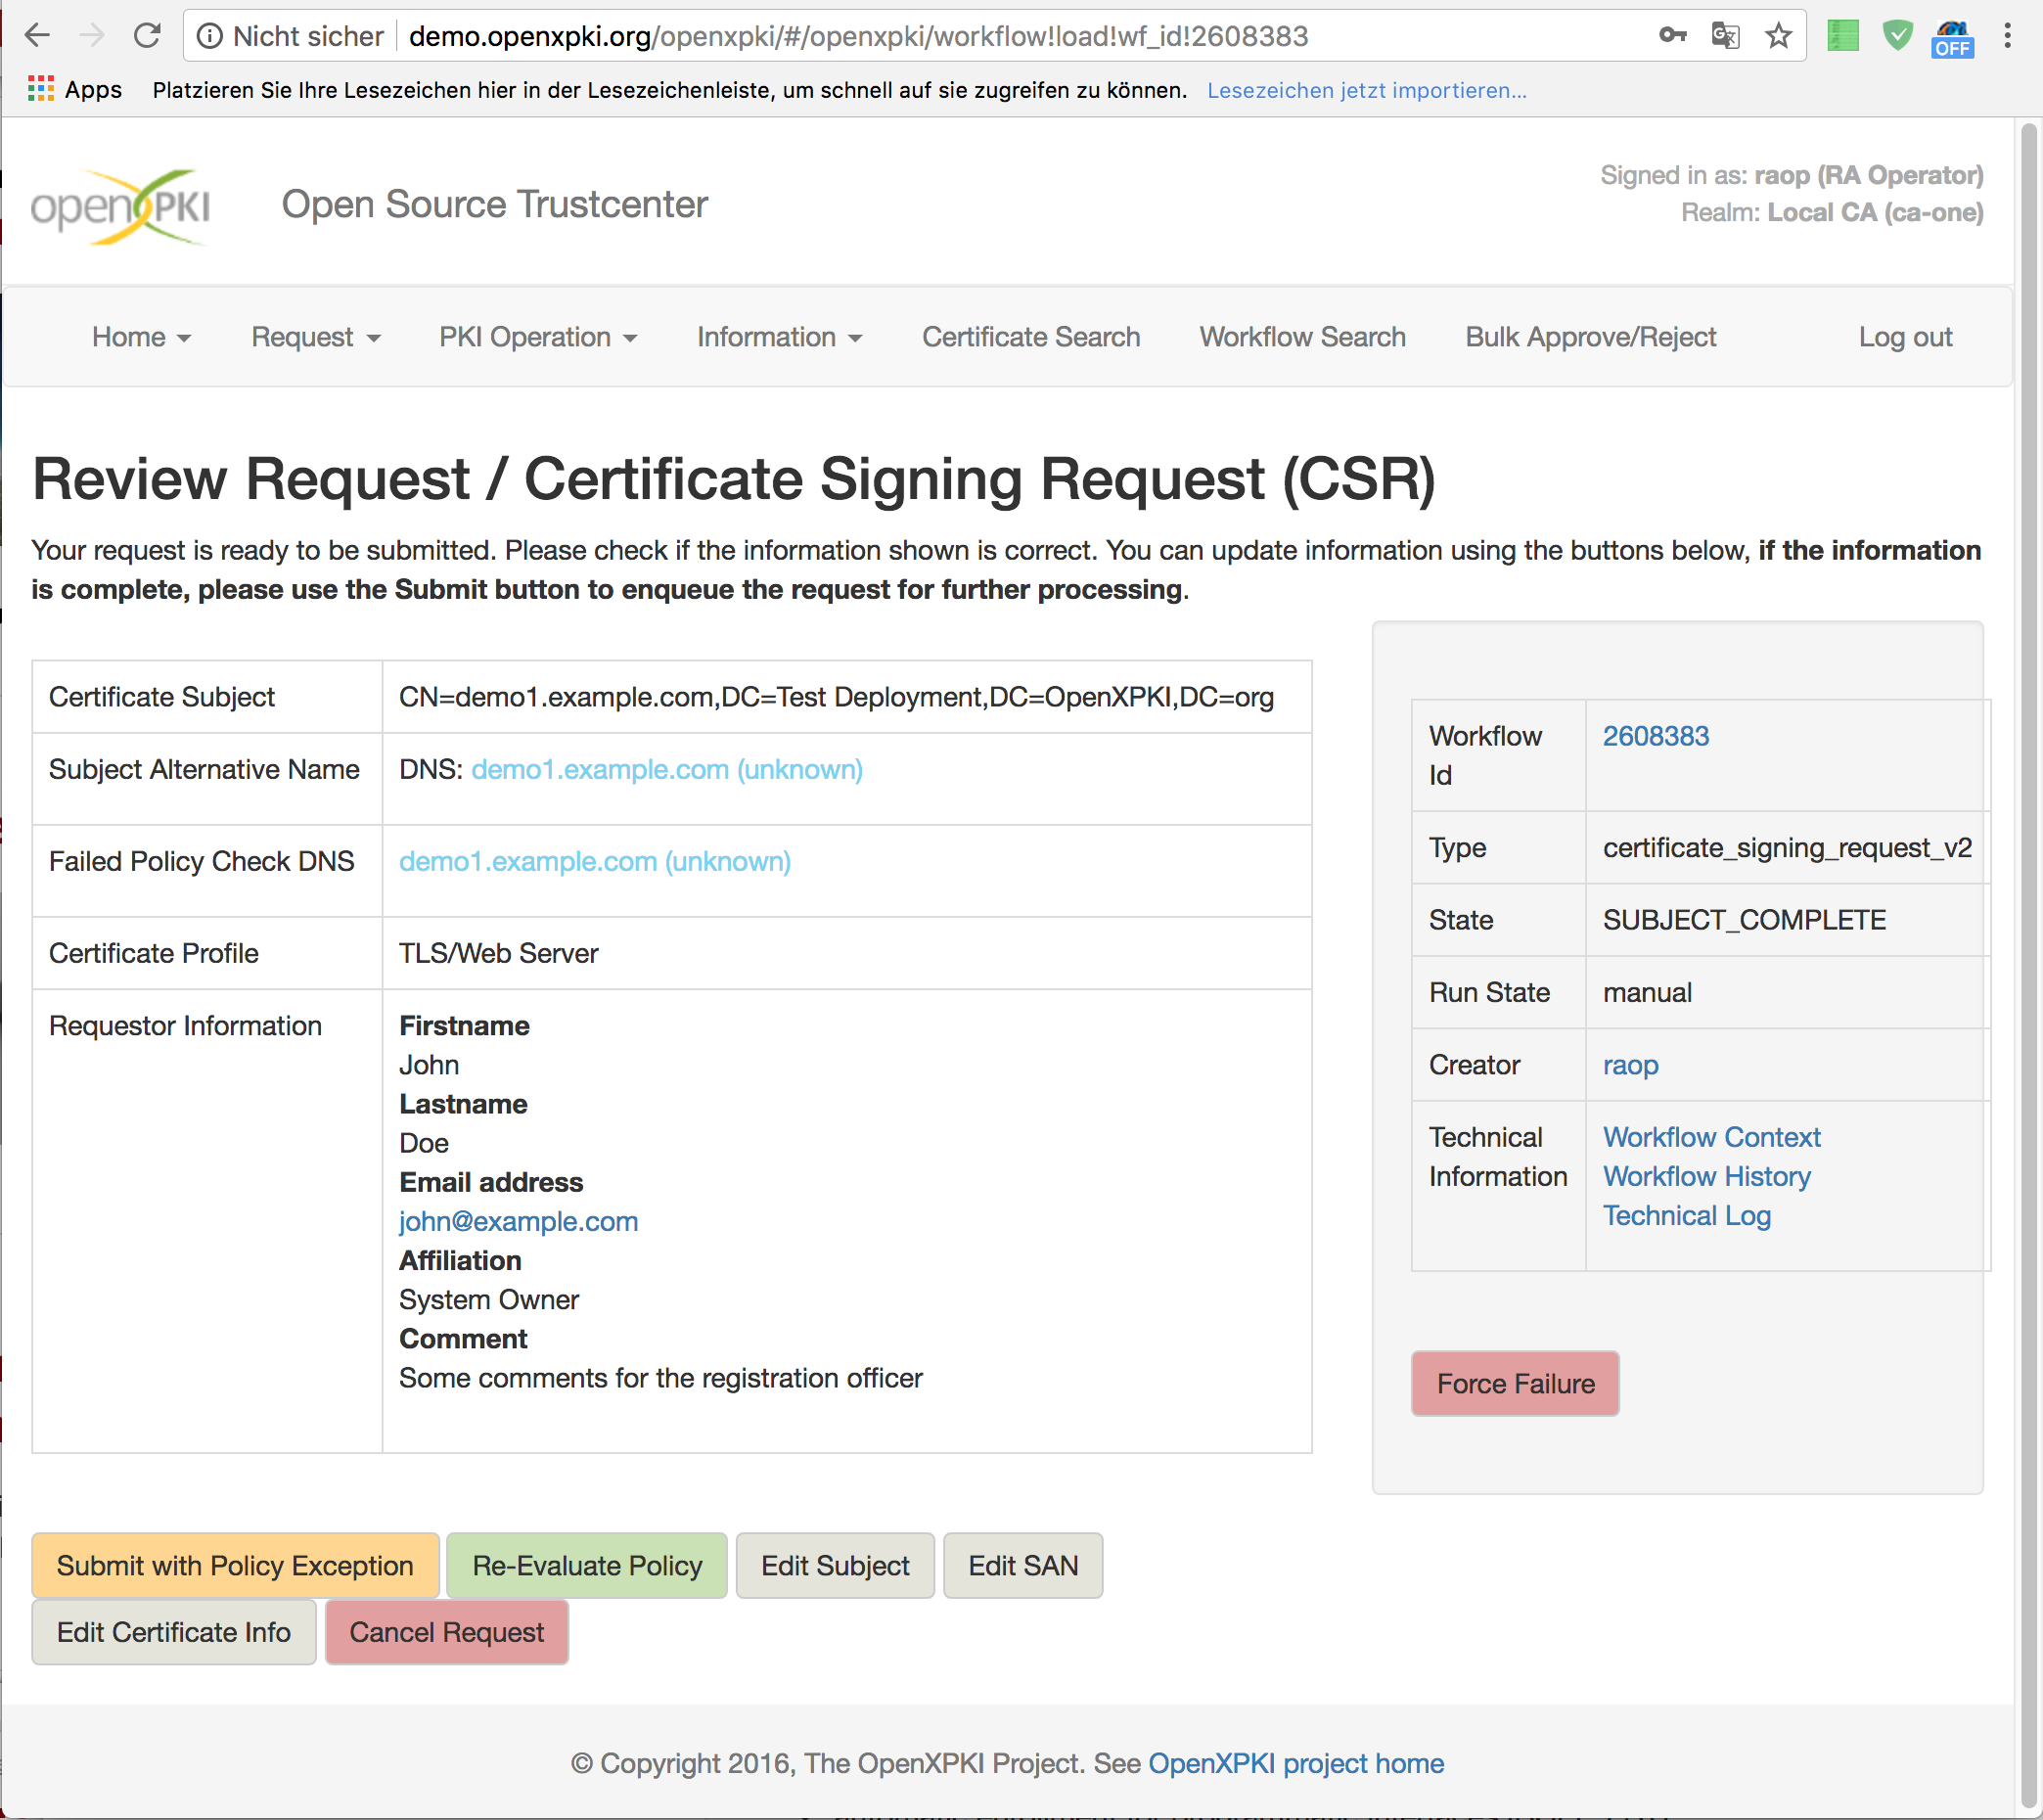The height and width of the screenshot is (1820, 2043).
Task: Bookmark page with the star icon
Action: tap(1778, 36)
